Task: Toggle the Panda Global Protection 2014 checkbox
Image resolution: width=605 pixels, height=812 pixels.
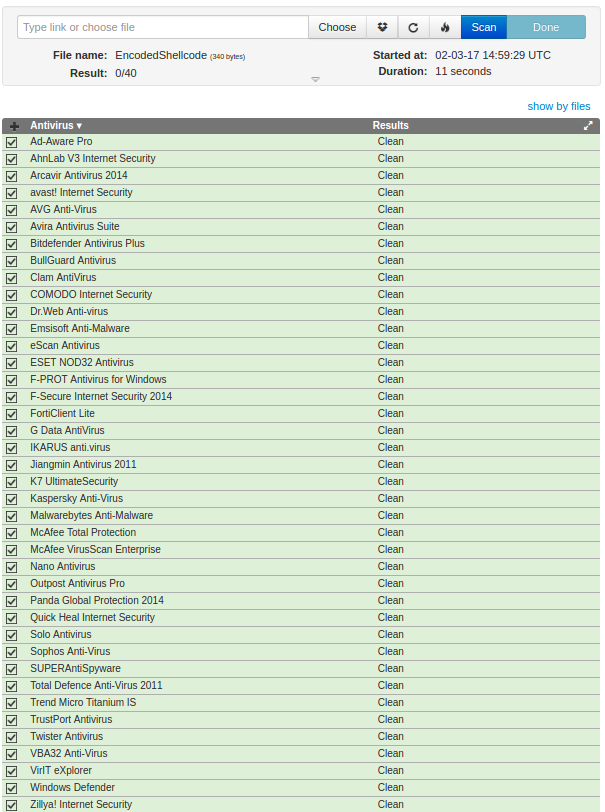Action: [12, 601]
